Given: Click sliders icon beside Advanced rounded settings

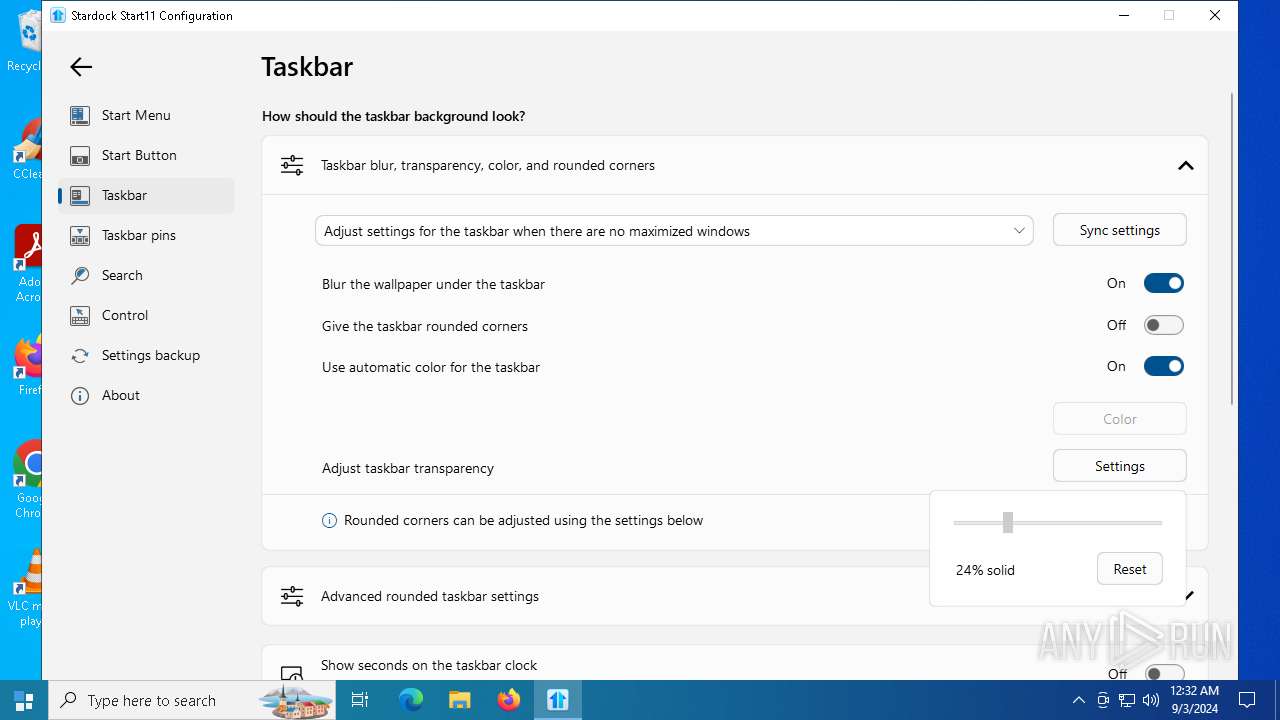Looking at the screenshot, I should 292,596.
